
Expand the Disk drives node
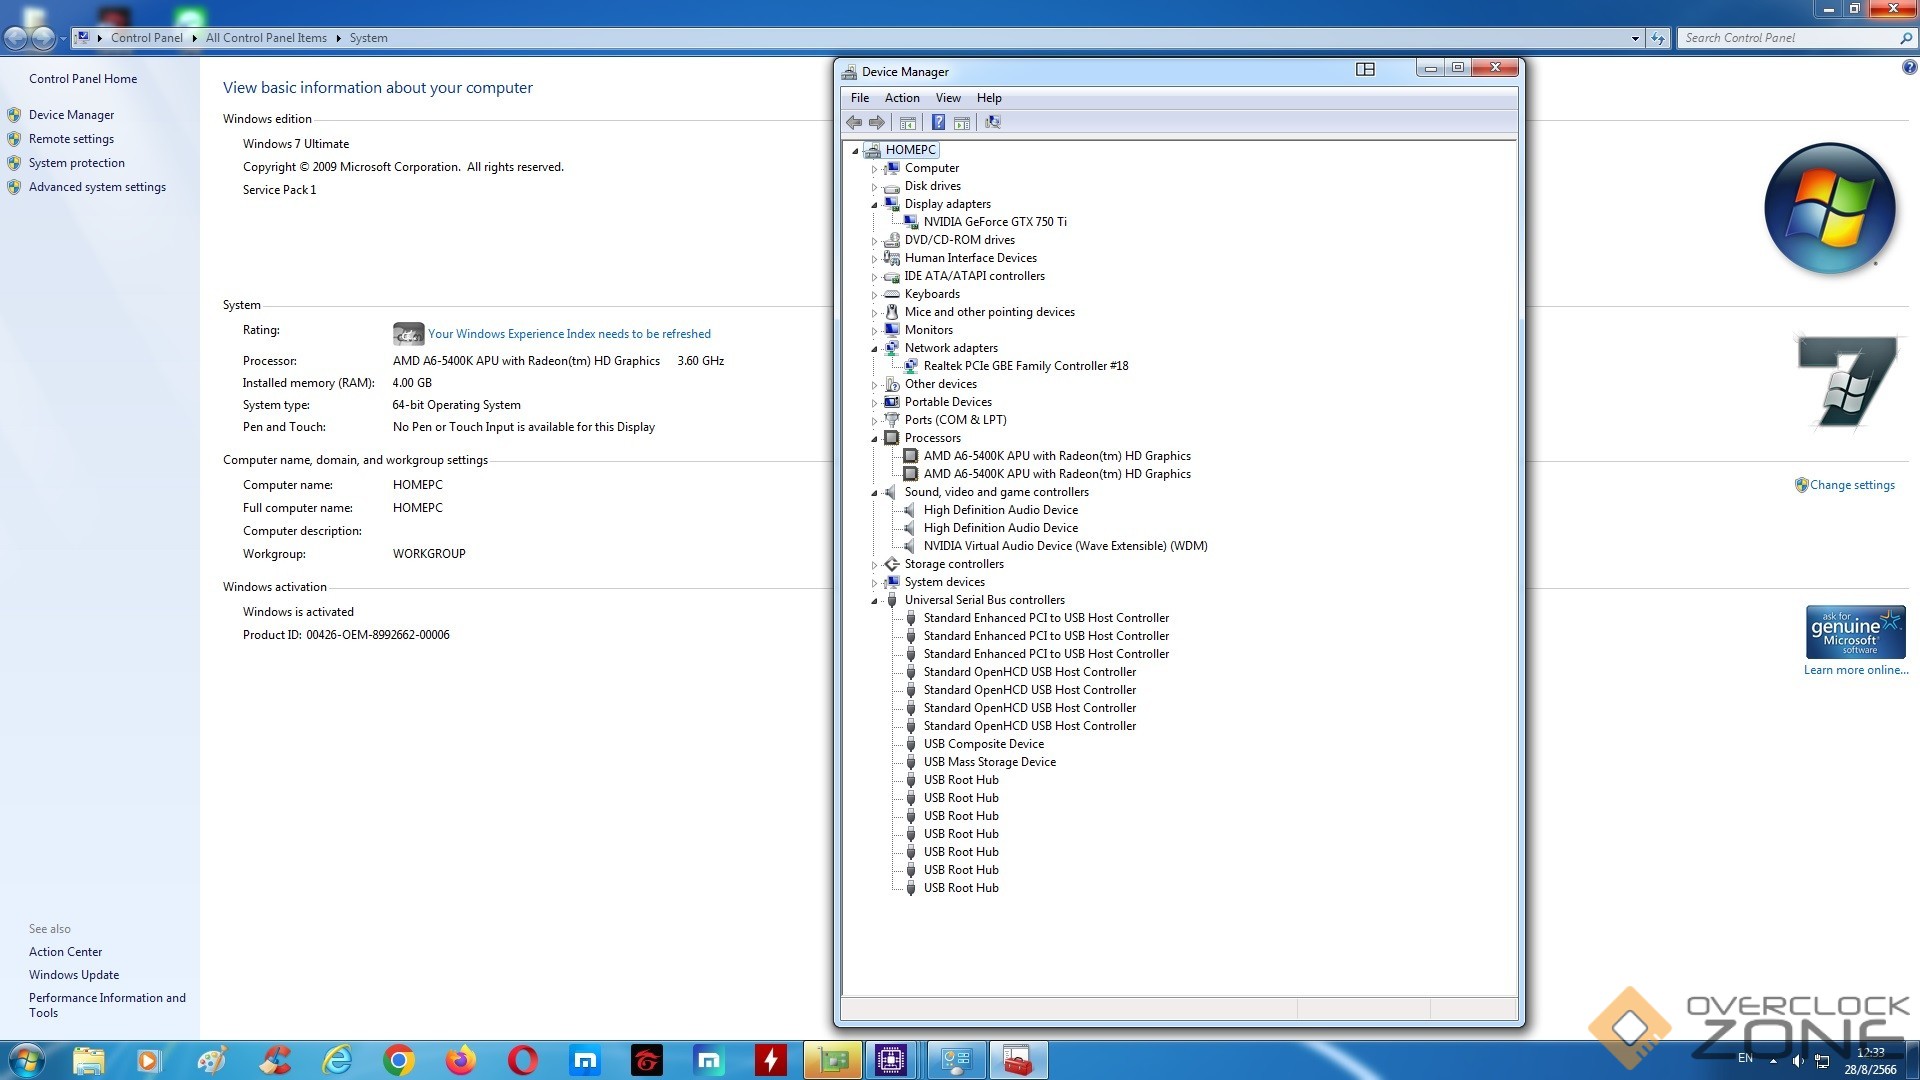874,187
